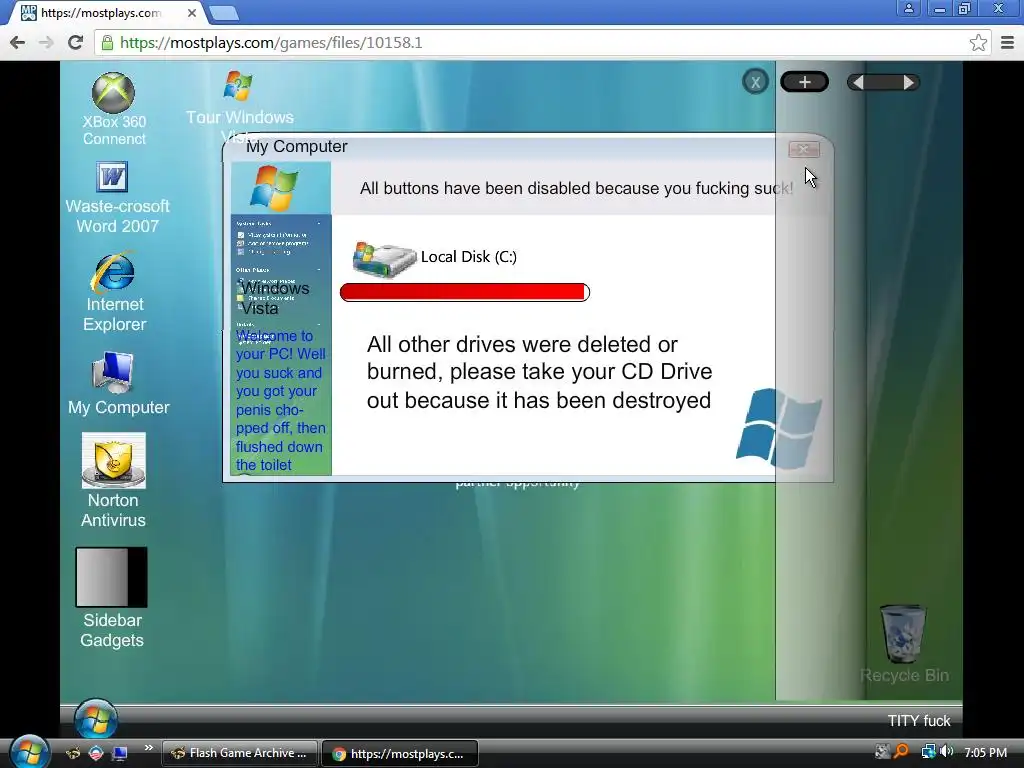Click the Local Disk (C:) drive icon

[384, 259]
